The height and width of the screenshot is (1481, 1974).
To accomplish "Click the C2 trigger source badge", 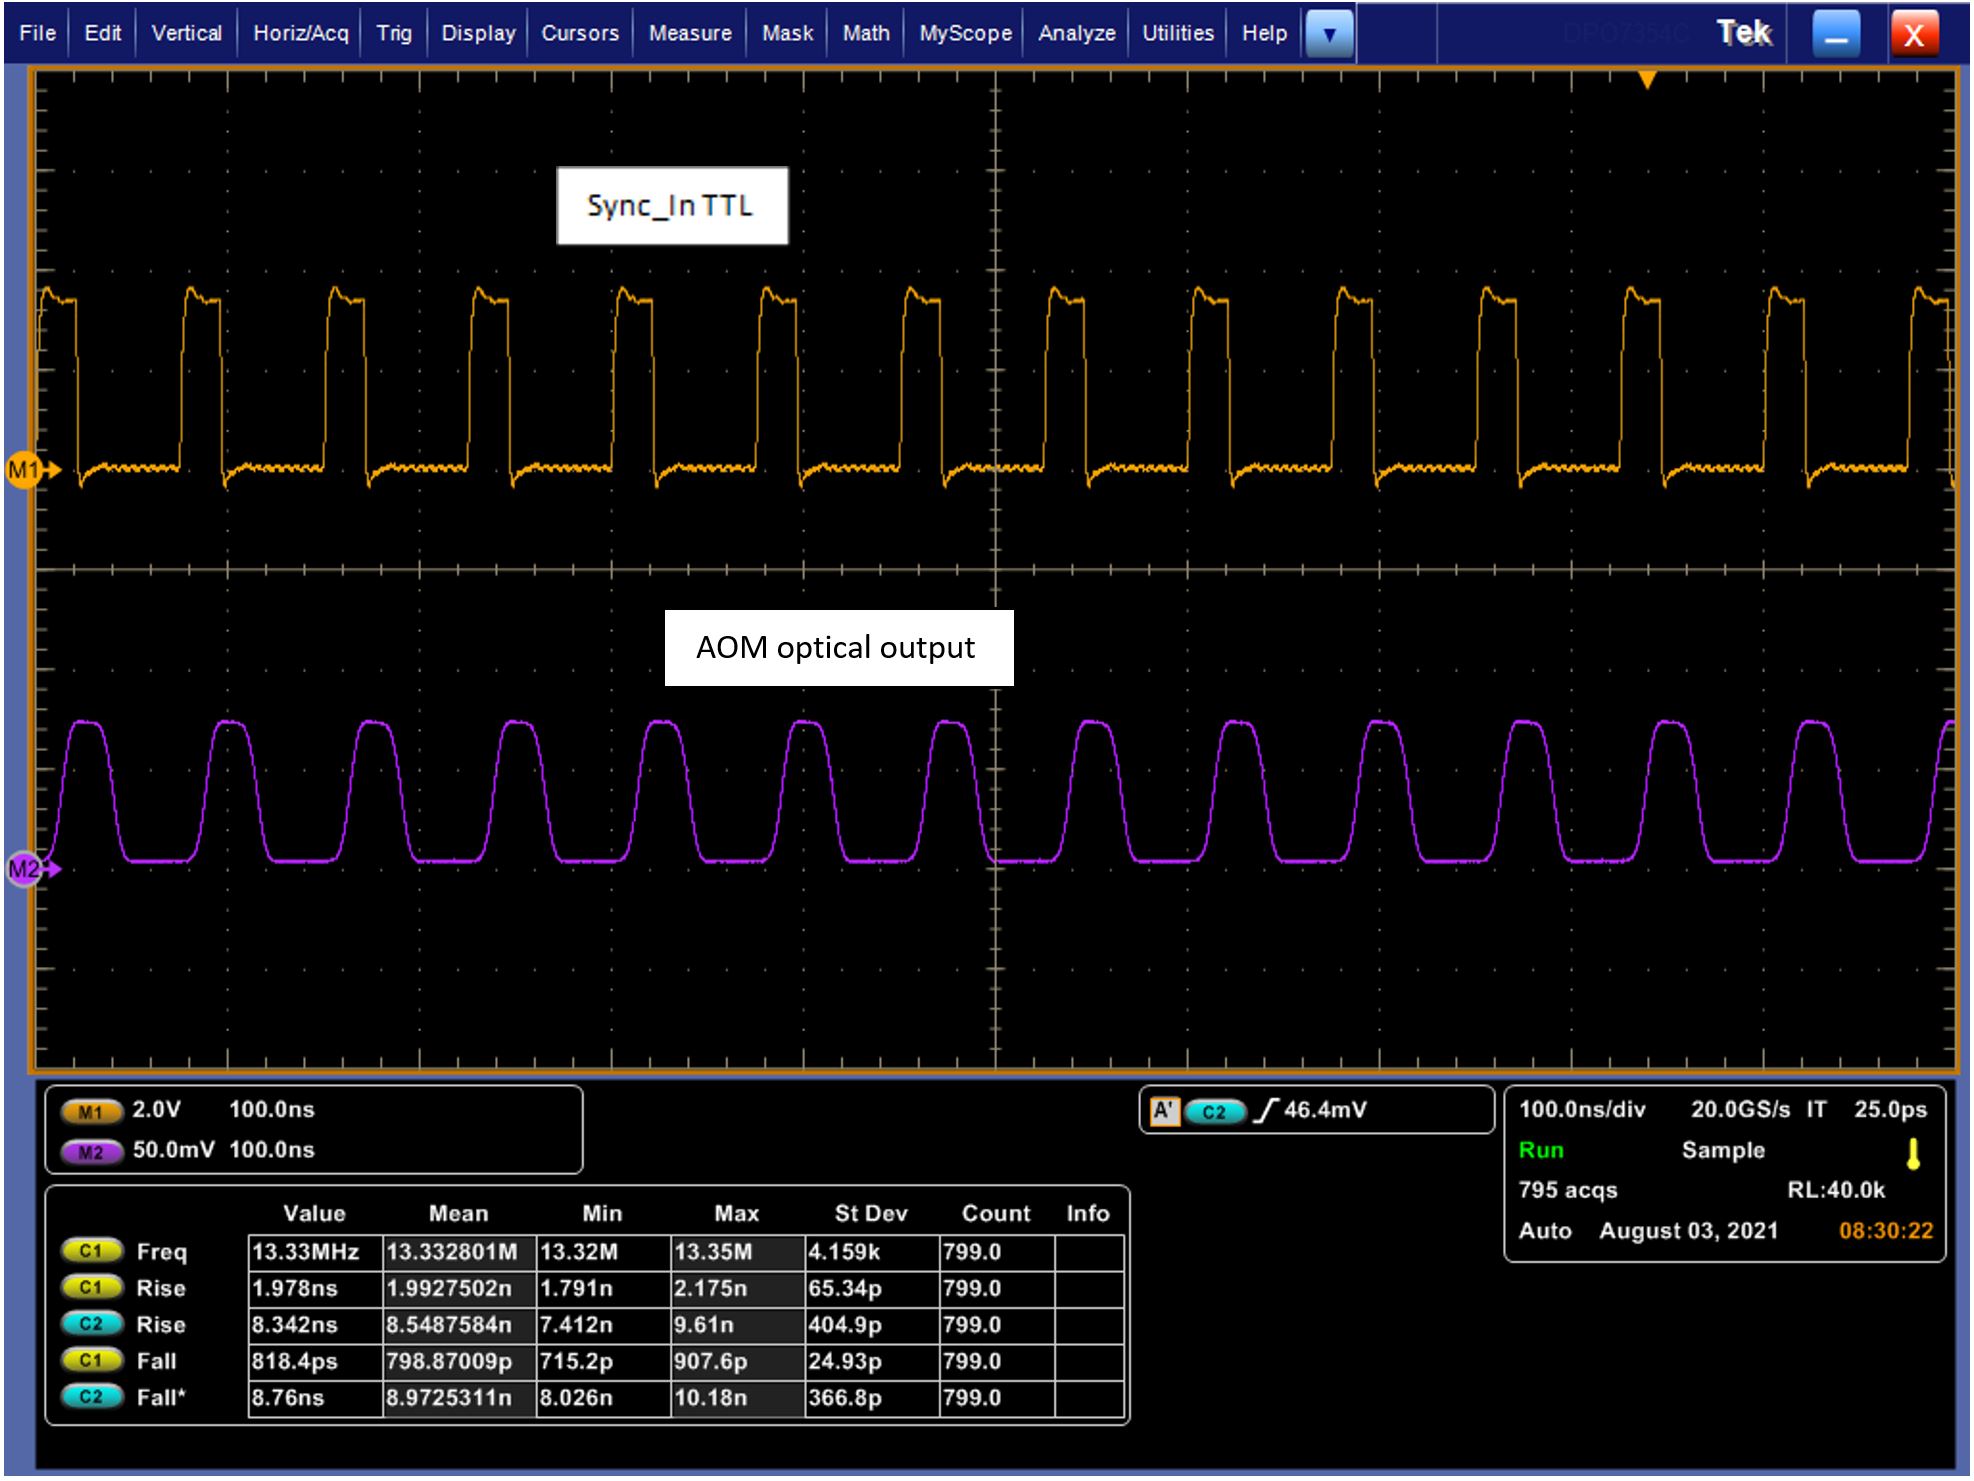I will point(1214,1111).
